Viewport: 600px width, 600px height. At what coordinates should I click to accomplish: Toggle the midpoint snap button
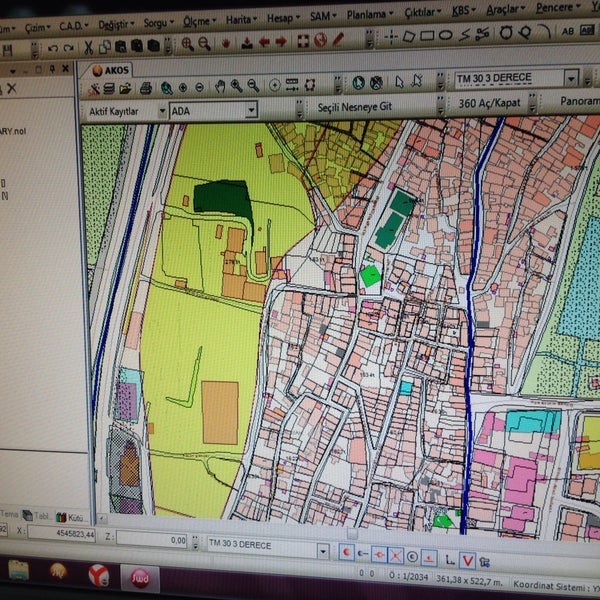click(x=379, y=554)
